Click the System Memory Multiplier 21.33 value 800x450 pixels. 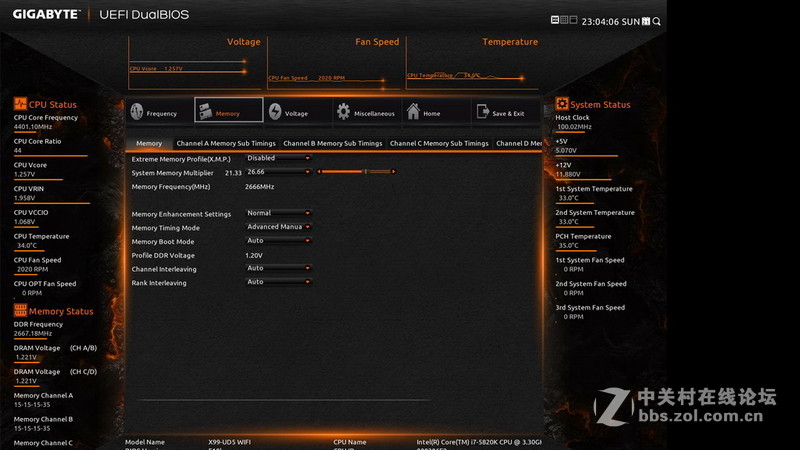point(233,173)
